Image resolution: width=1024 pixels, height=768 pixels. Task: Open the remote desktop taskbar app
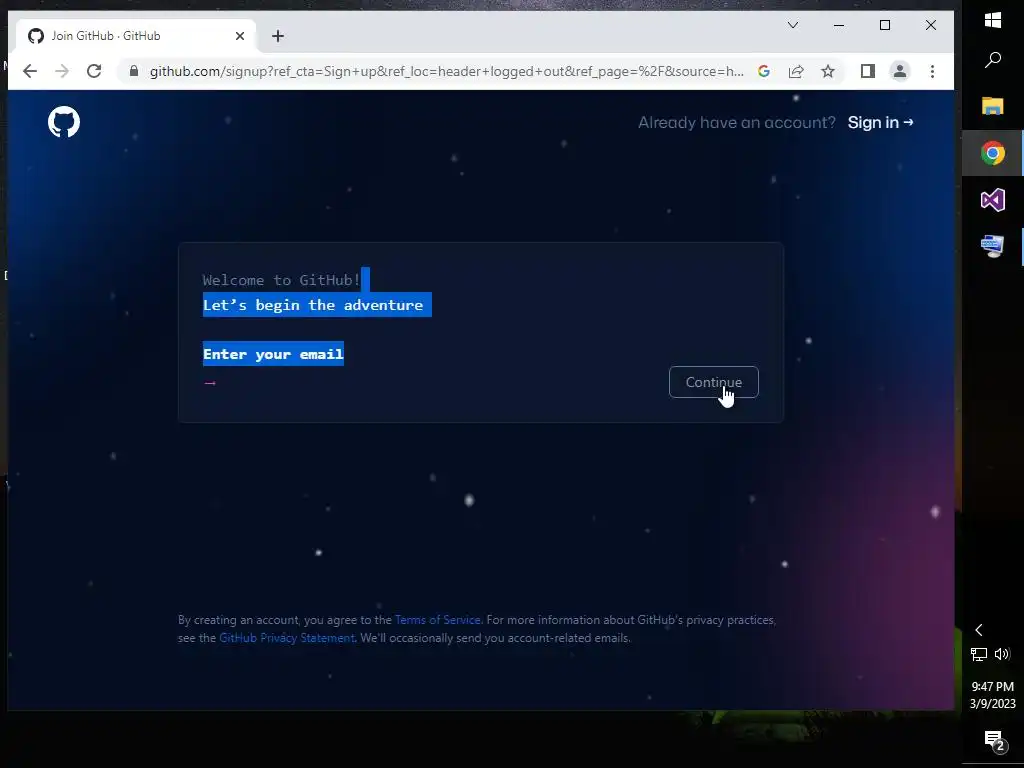(993, 246)
